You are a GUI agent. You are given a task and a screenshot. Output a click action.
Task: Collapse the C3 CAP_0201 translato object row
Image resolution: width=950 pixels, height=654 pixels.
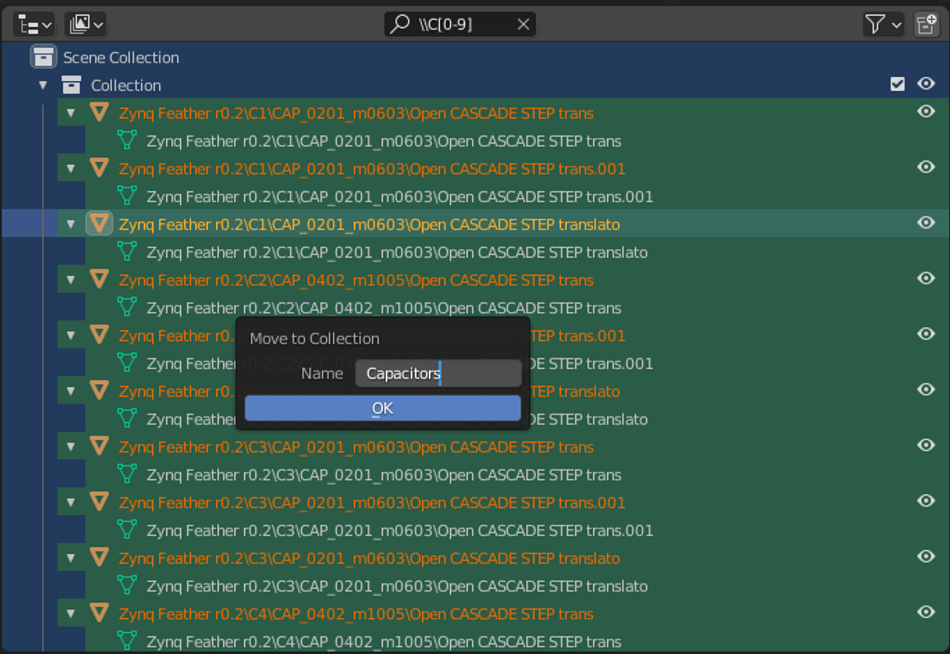71,559
